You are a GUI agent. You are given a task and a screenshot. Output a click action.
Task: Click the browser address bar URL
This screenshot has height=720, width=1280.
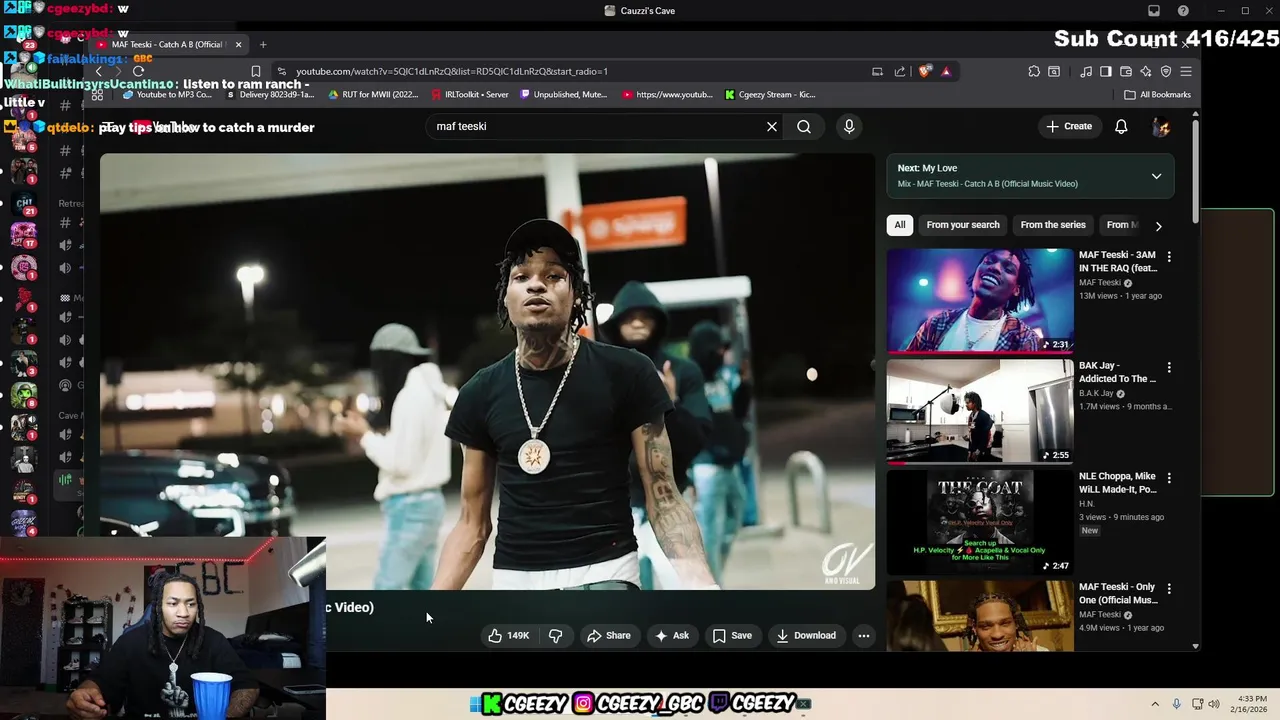[452, 71]
